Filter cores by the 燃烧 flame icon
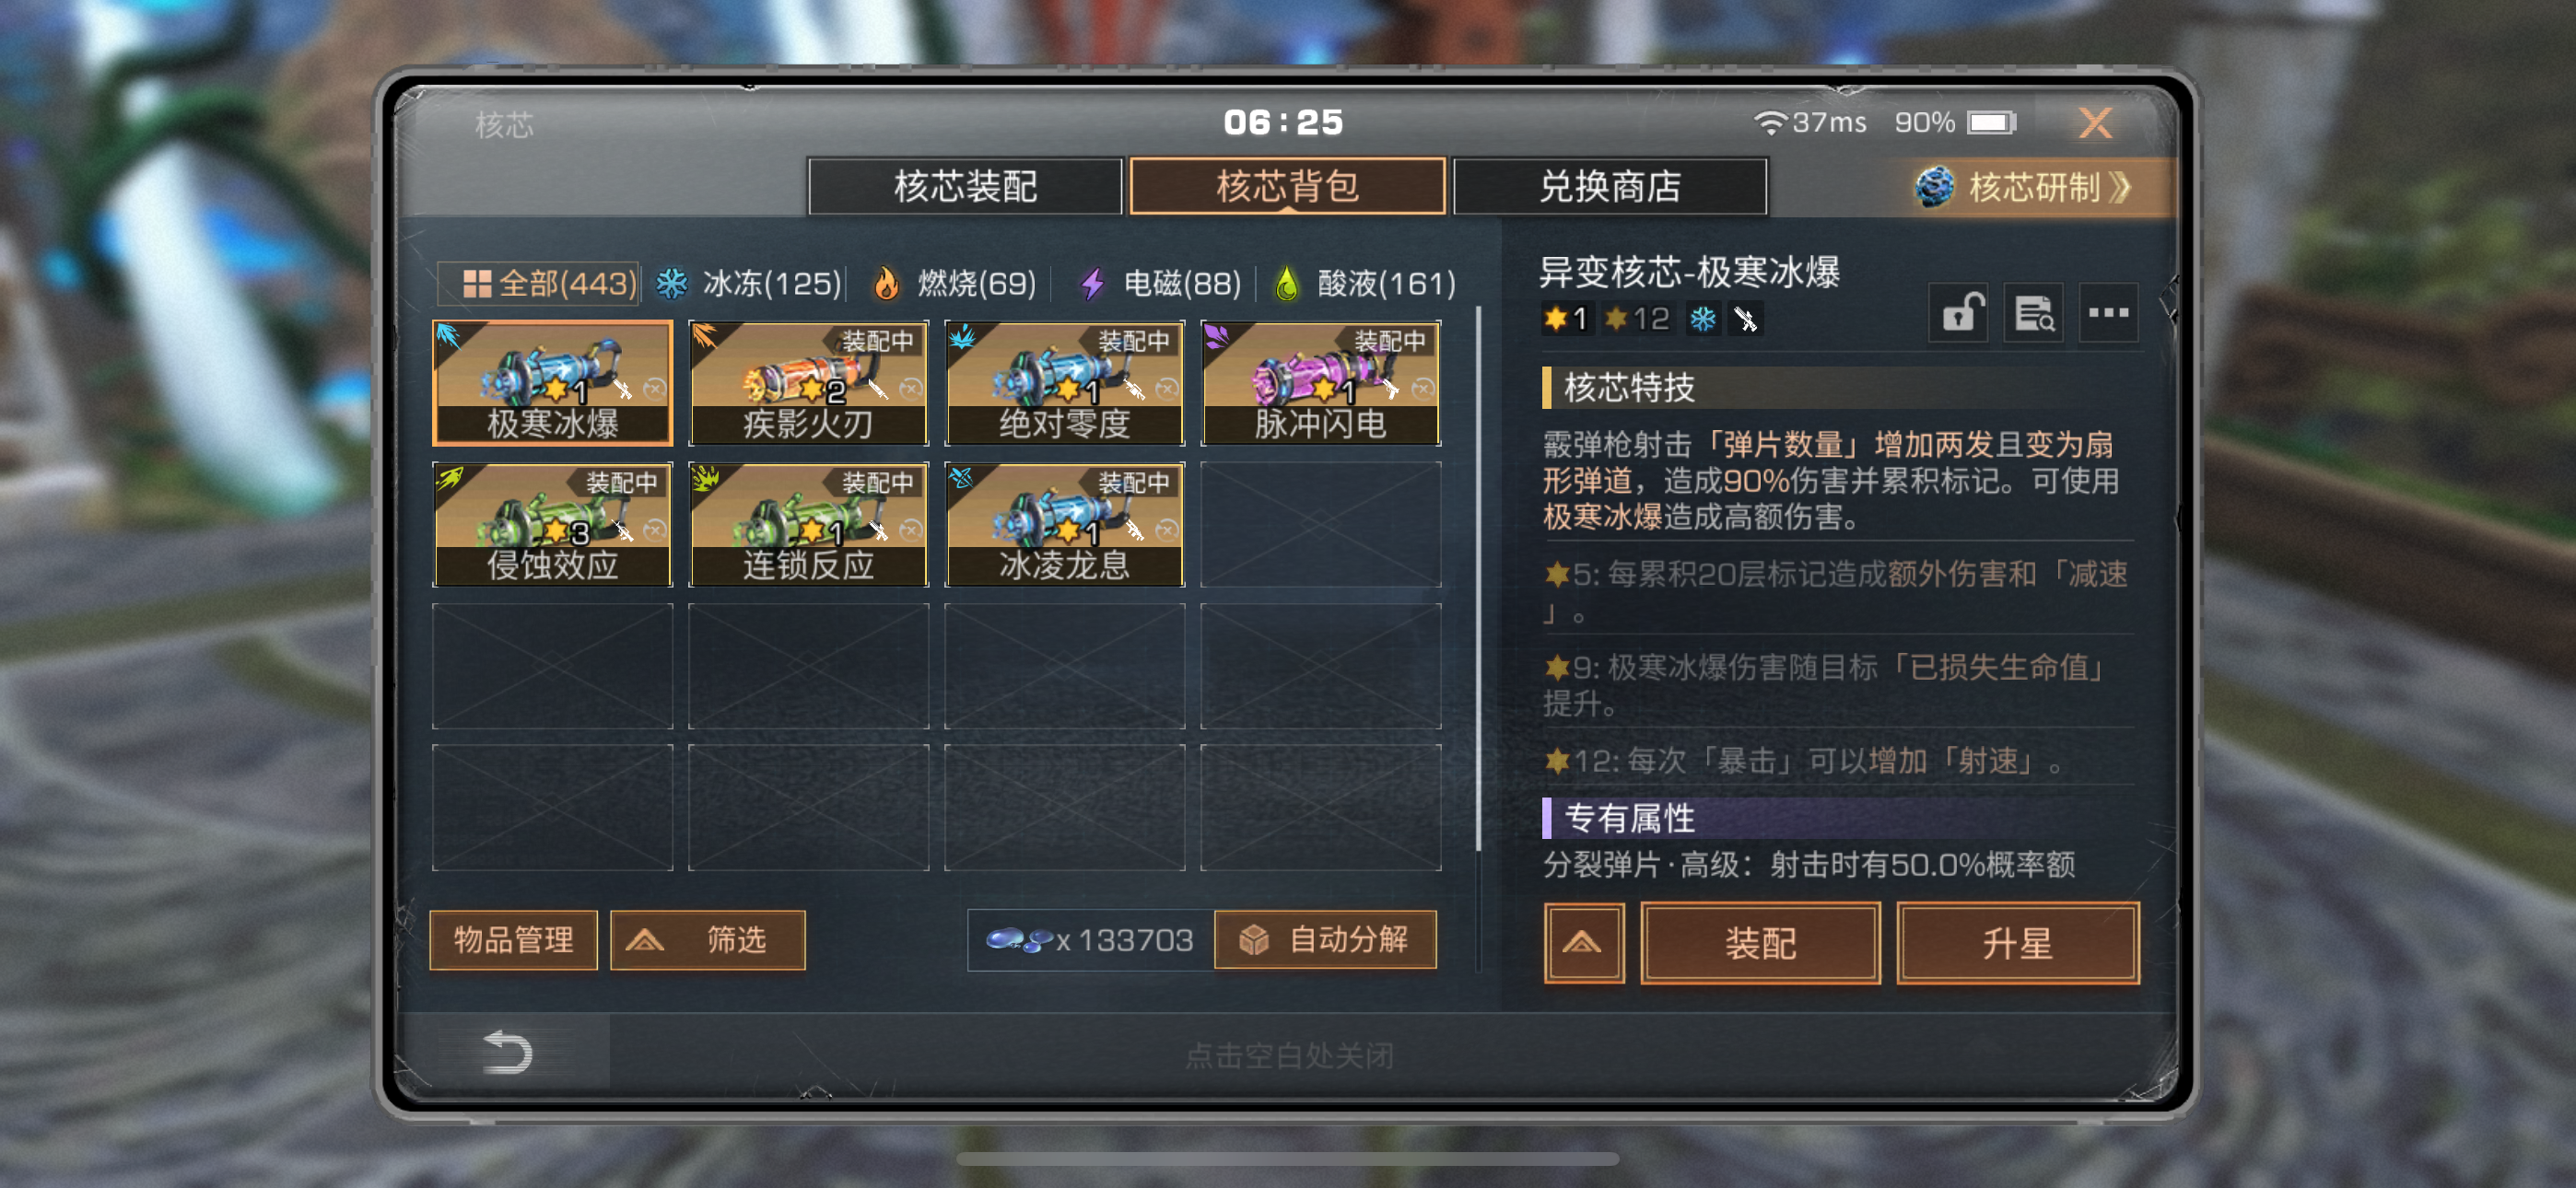This screenshot has width=2576, height=1188. [886, 284]
